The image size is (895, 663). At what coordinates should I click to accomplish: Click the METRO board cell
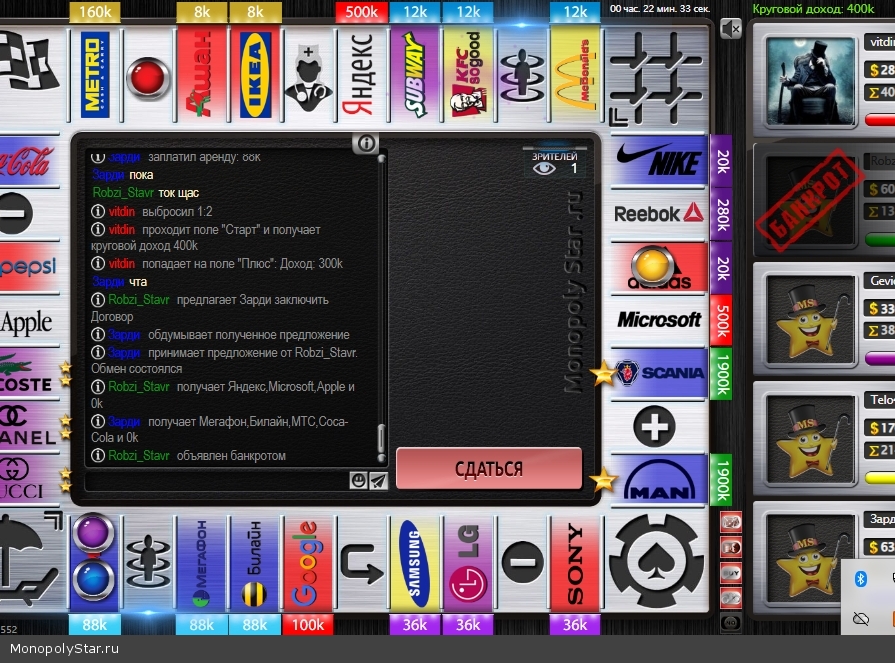tap(95, 75)
